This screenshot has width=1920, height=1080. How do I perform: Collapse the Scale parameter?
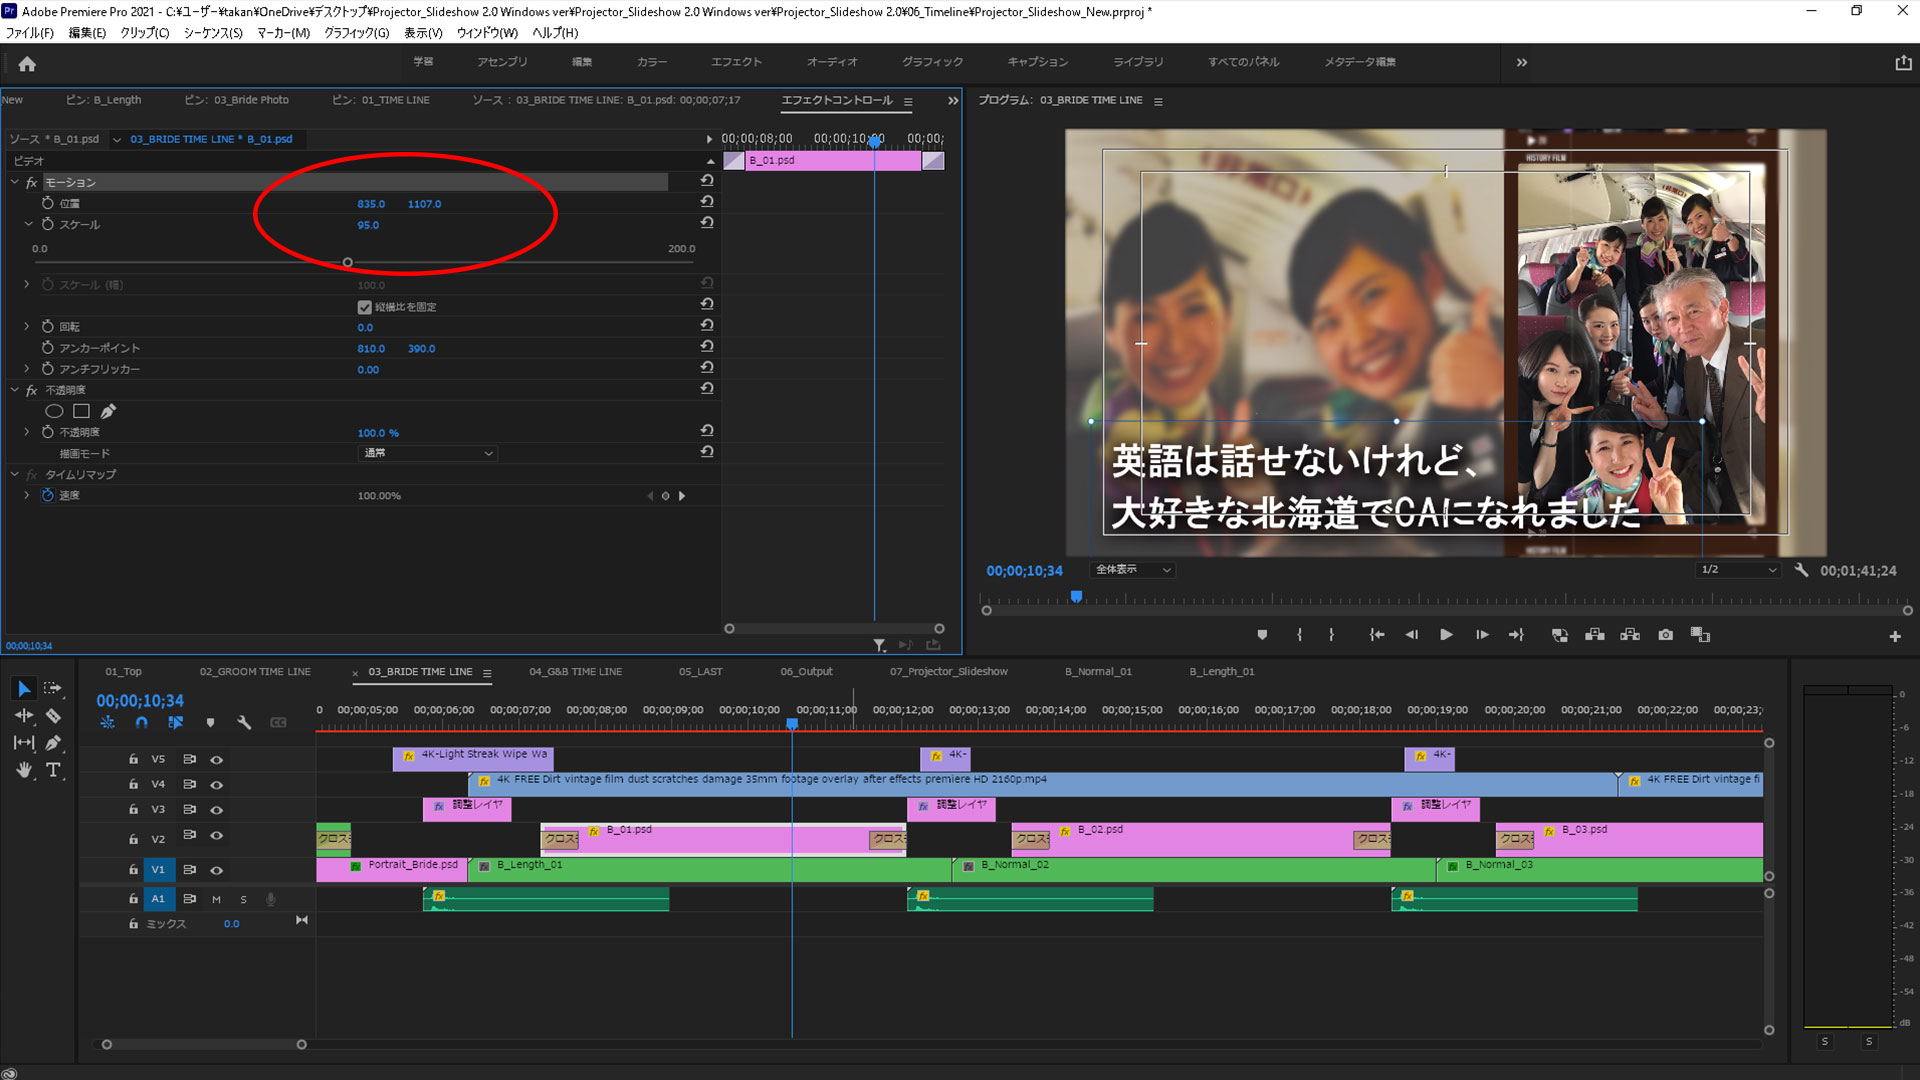(x=28, y=224)
